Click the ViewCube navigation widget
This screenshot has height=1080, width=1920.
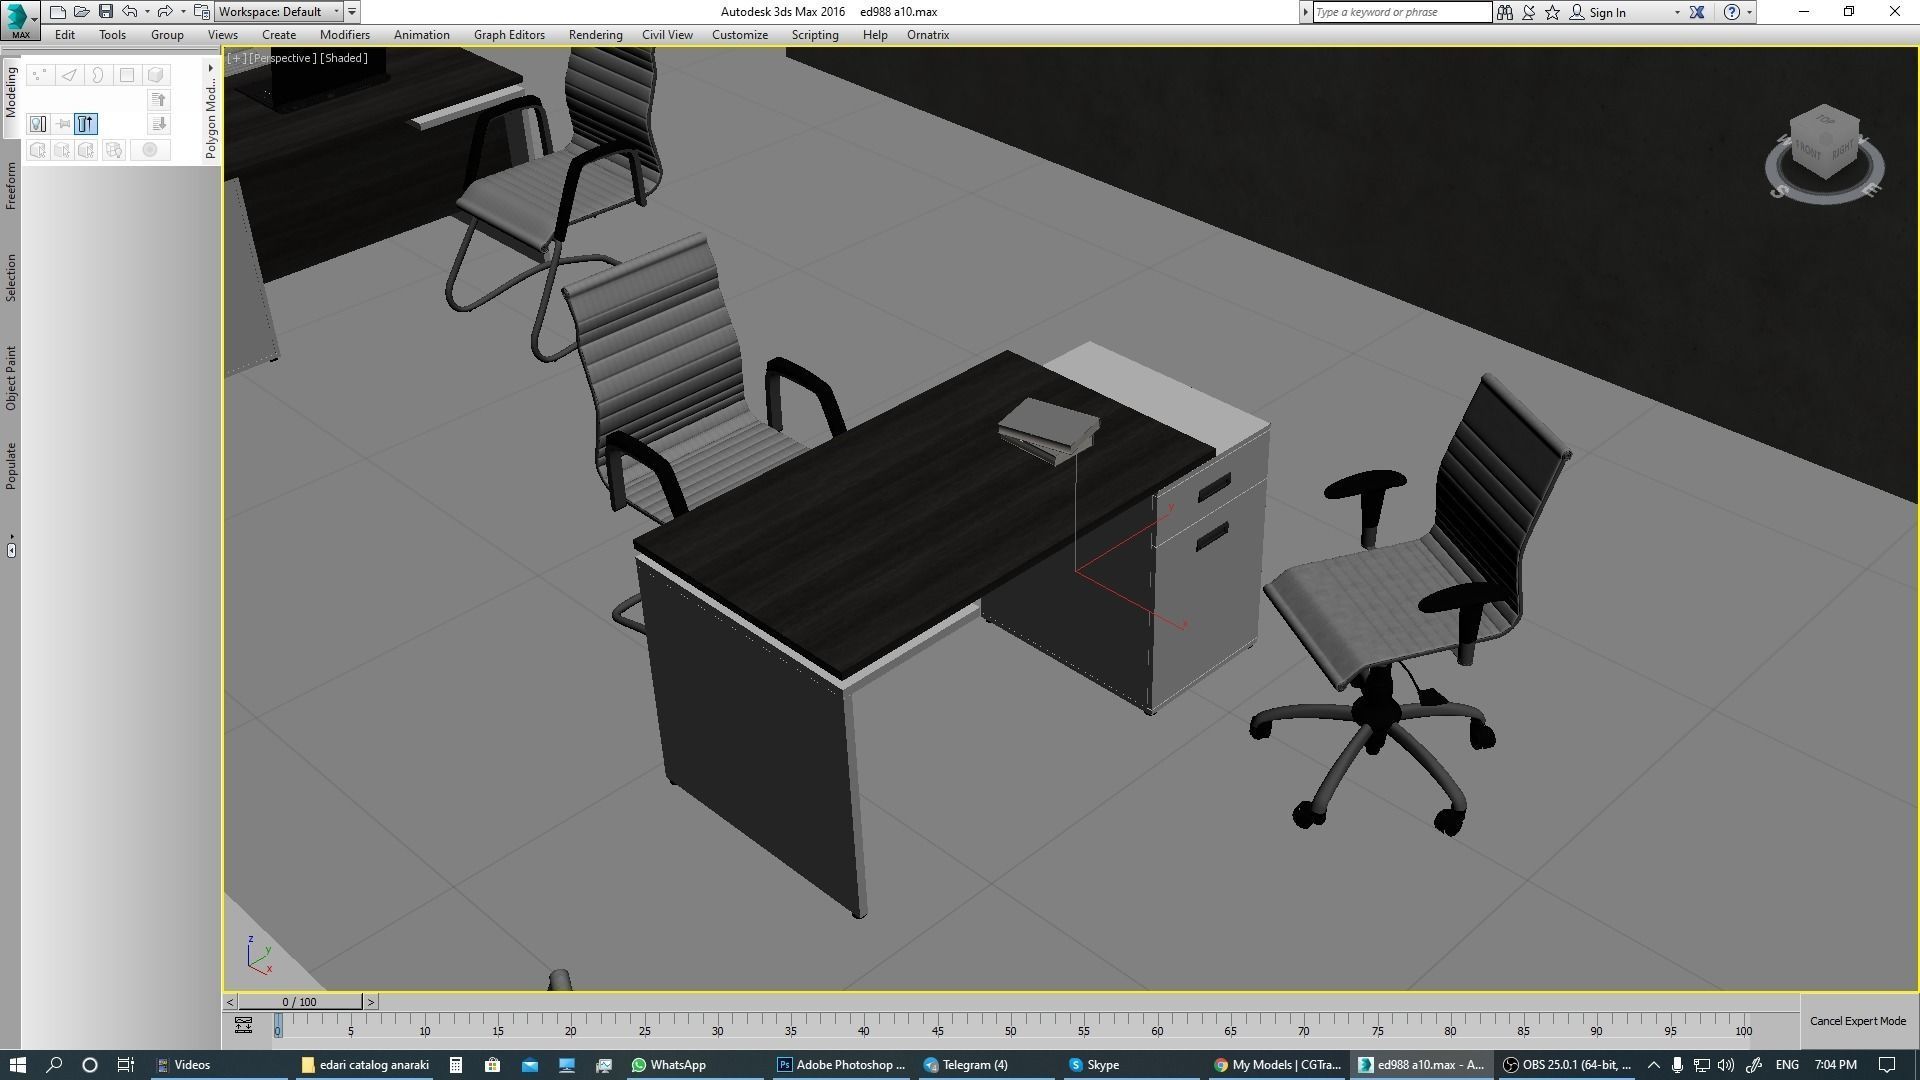(x=1825, y=152)
